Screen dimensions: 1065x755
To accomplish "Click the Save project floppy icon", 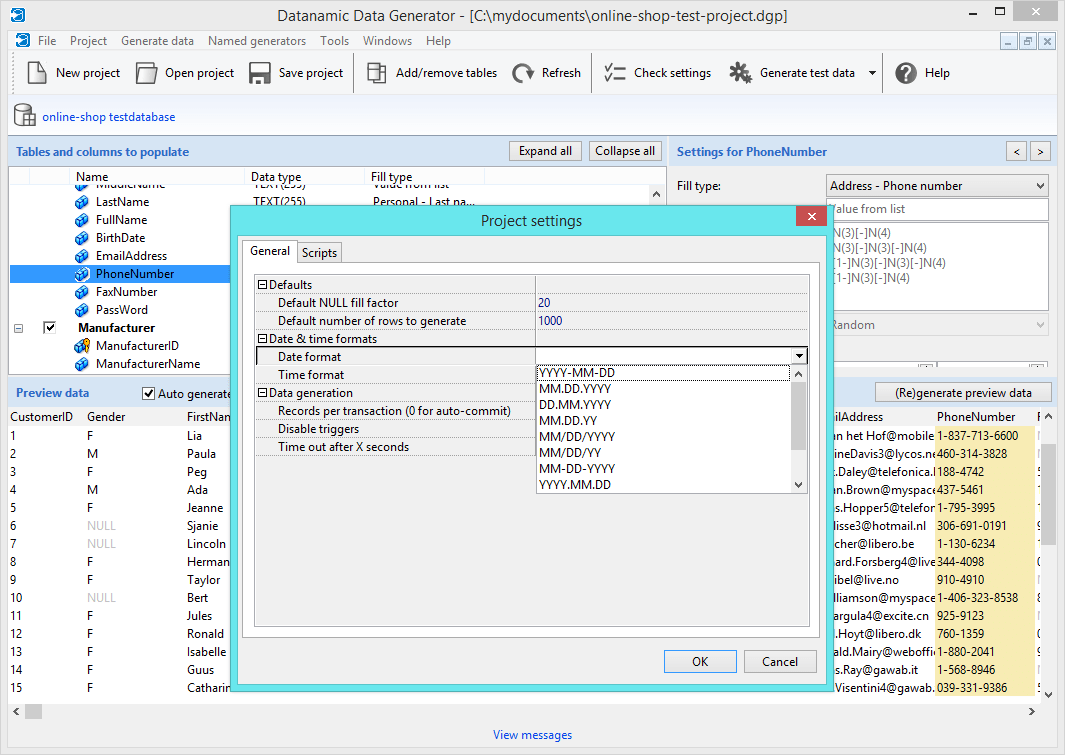I will (x=259, y=73).
